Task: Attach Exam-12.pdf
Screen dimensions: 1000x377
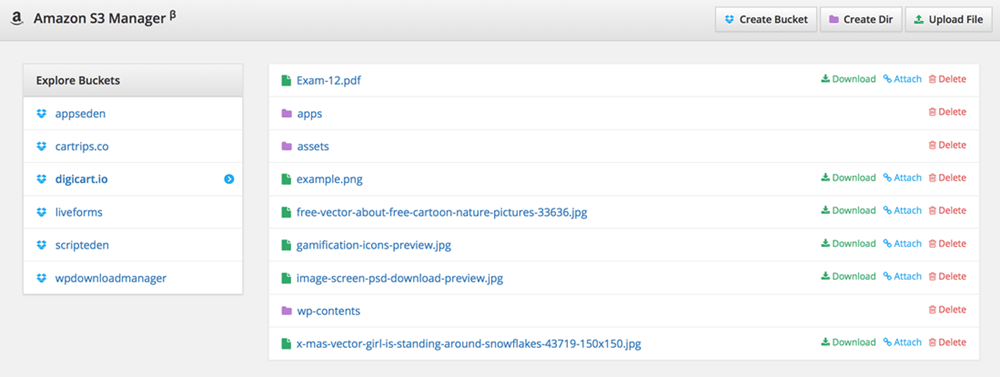Action: click(902, 79)
